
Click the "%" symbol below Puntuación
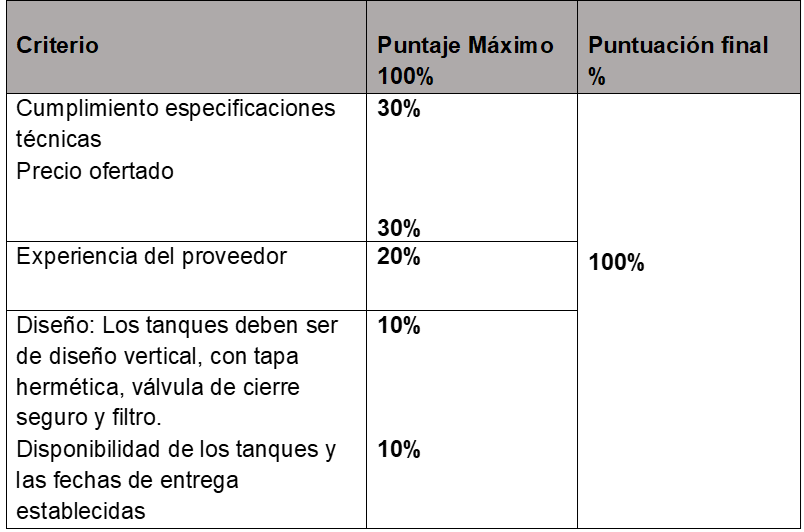click(597, 77)
